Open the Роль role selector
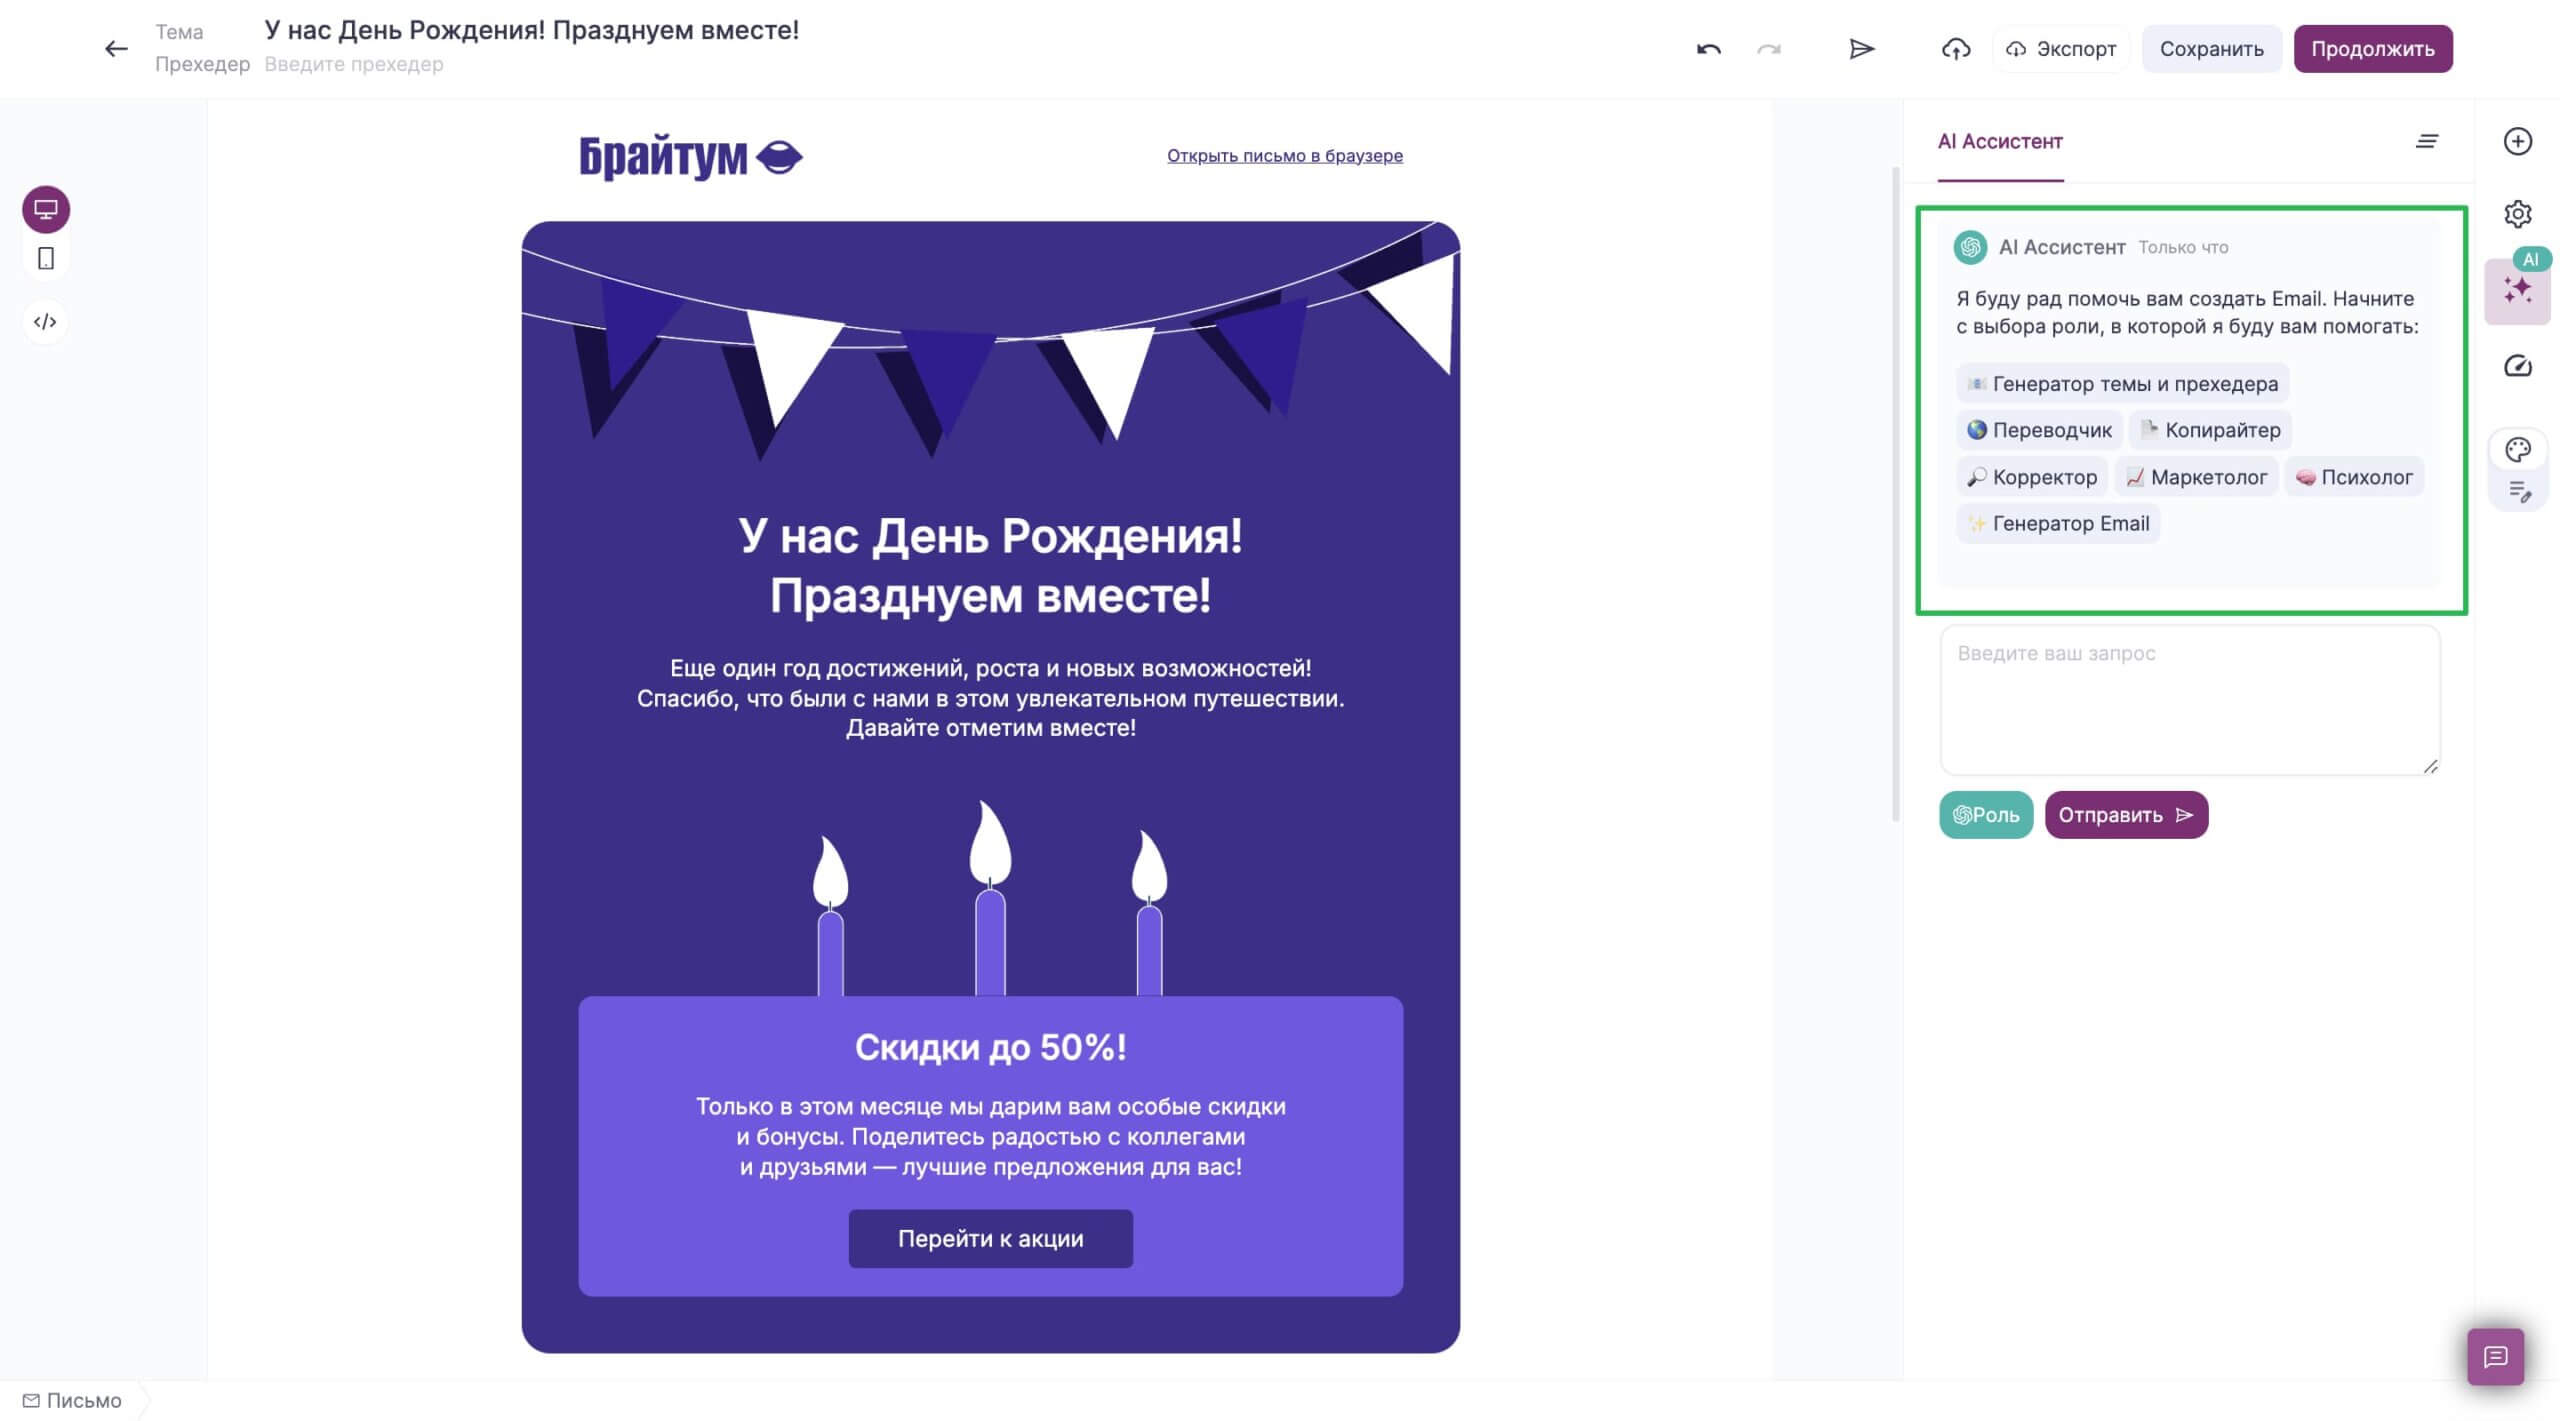This screenshot has height=1421, width=2560. 1986,815
